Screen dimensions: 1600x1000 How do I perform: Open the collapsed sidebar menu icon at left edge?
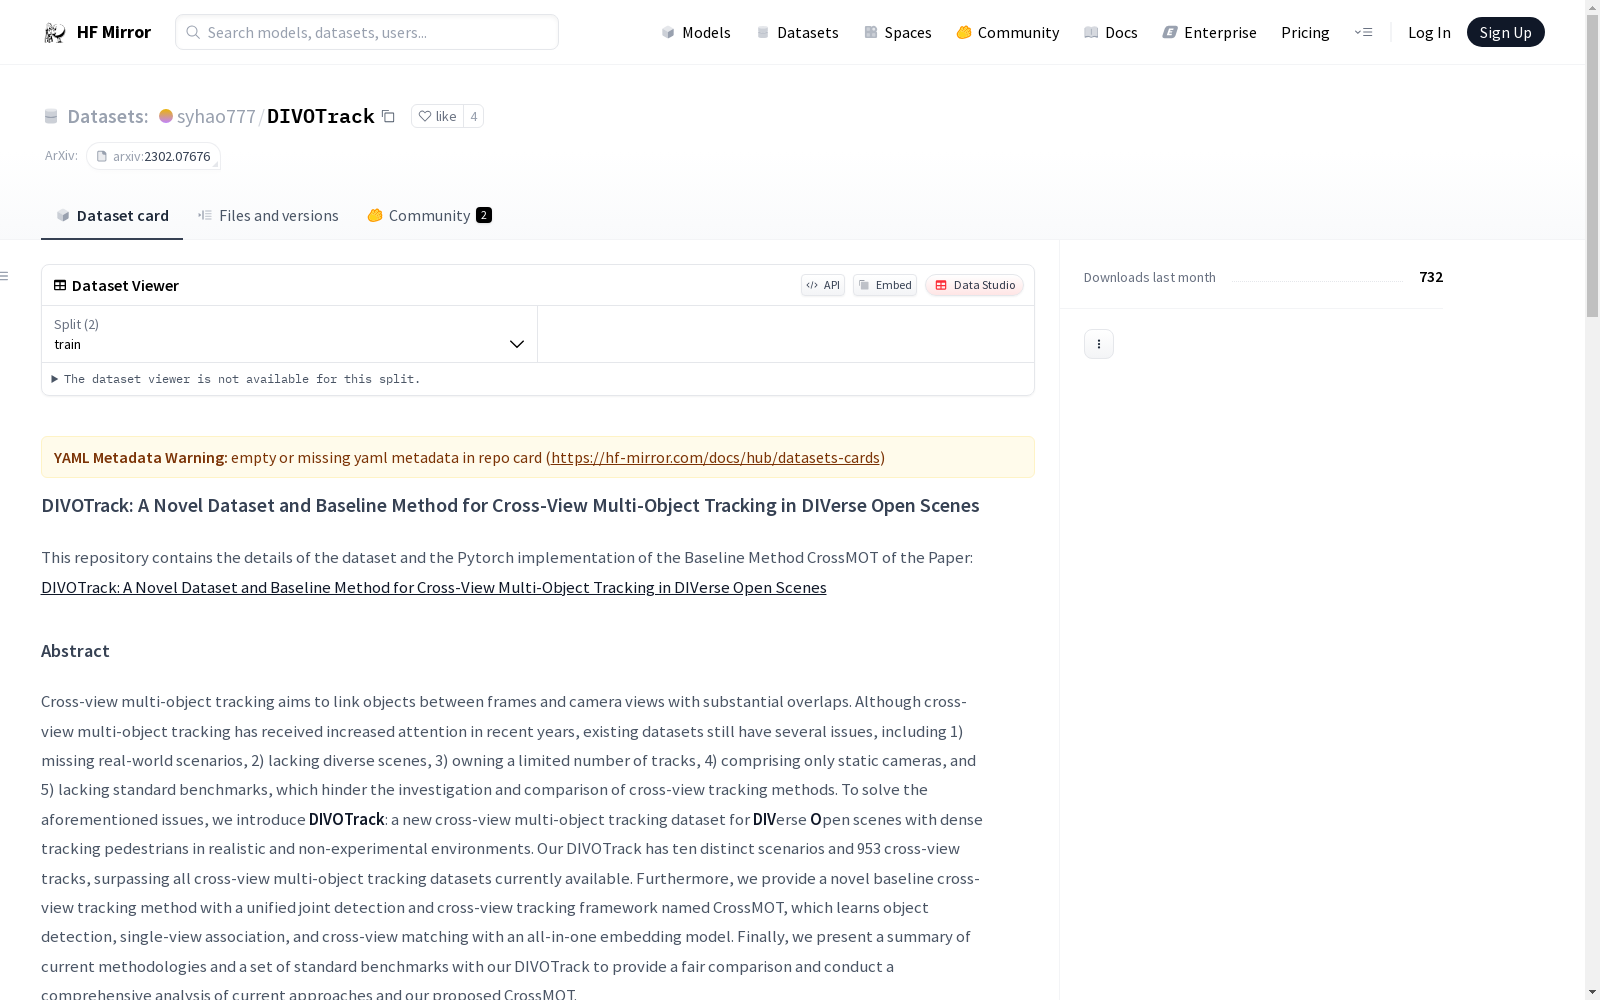click(x=5, y=276)
